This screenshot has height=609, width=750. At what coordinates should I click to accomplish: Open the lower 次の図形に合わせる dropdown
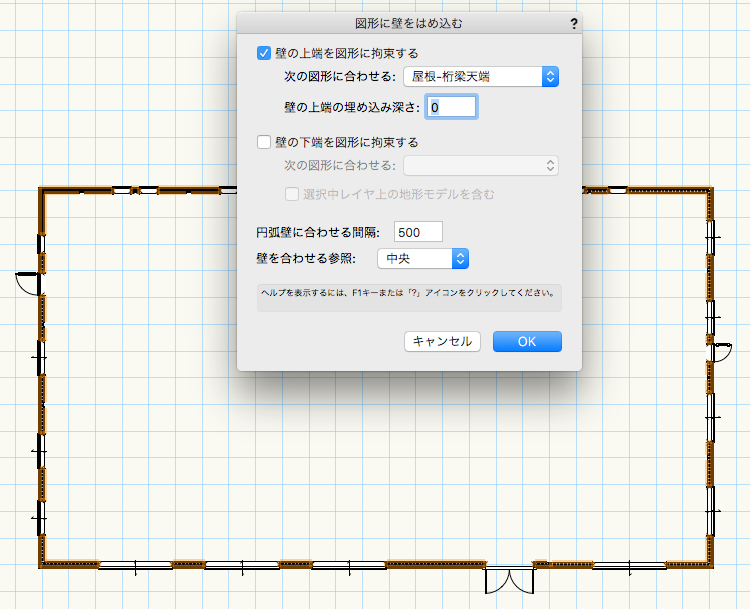pyautogui.click(x=481, y=166)
